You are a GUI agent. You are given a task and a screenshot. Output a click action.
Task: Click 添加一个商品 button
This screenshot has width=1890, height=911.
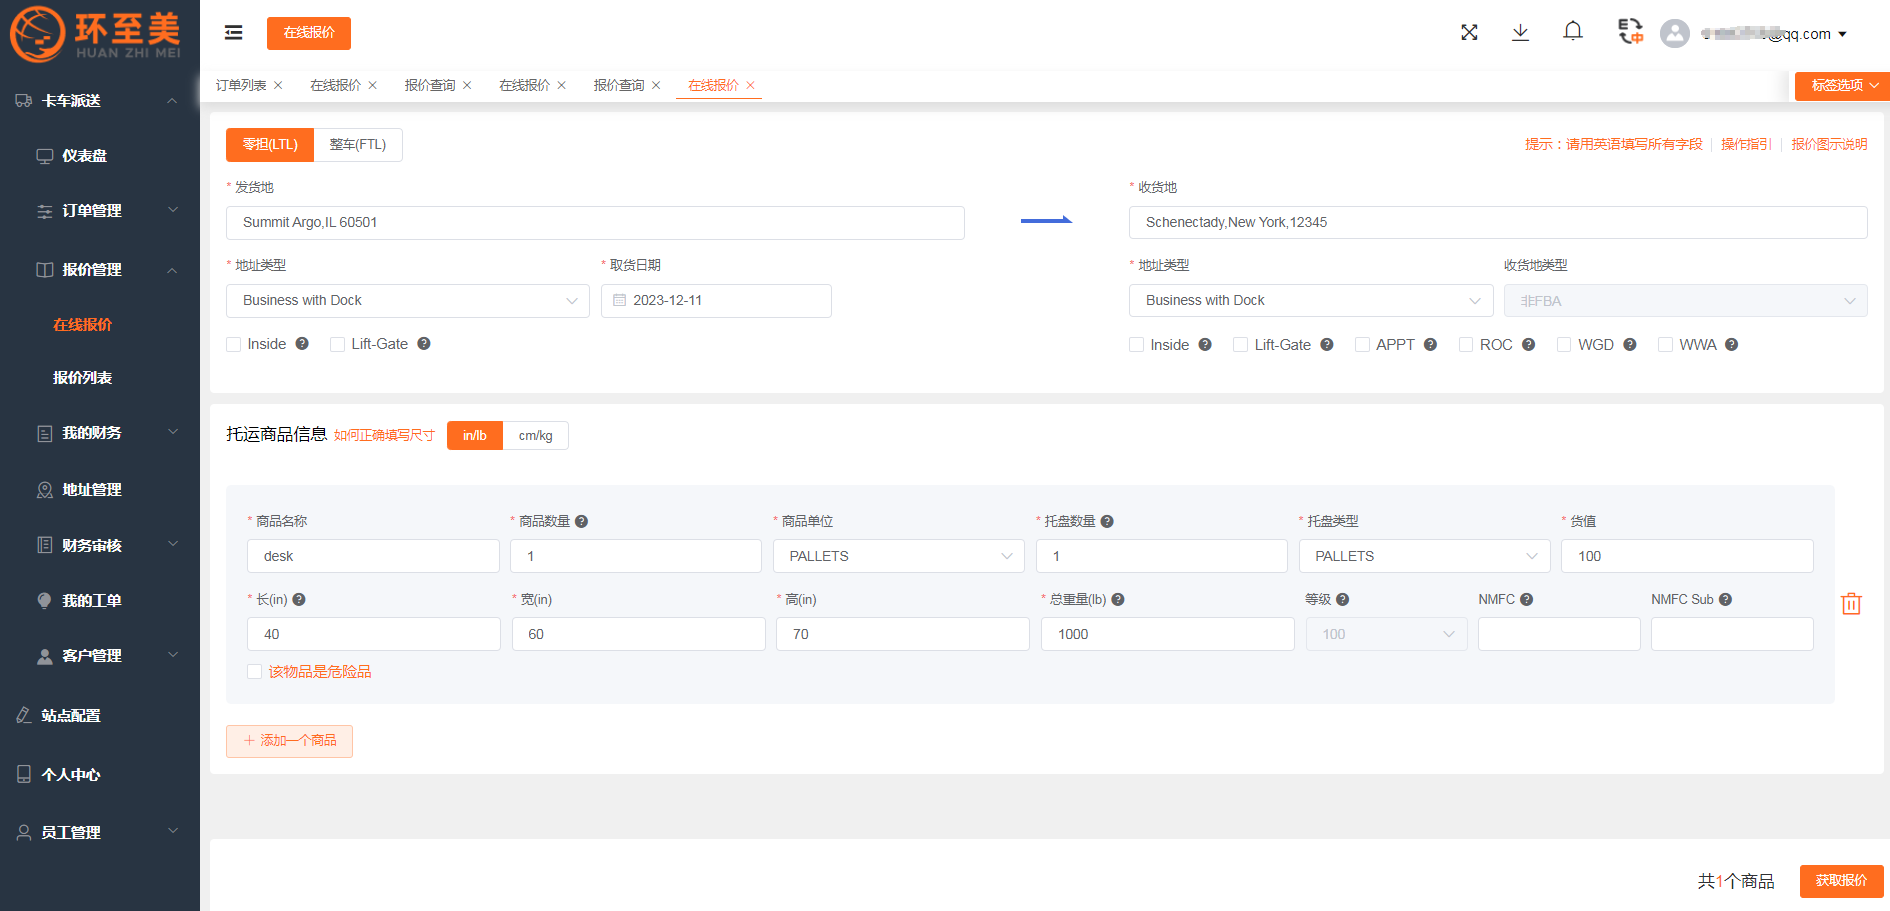[289, 741]
